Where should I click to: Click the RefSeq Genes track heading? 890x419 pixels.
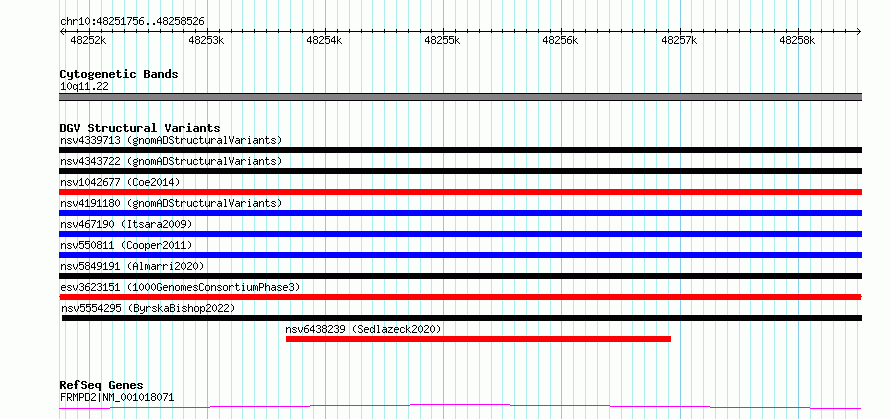[101, 386]
